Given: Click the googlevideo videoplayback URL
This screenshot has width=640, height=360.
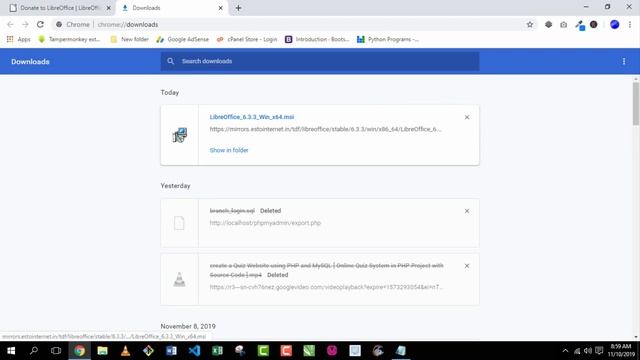Looking at the screenshot, I should tap(326, 287).
